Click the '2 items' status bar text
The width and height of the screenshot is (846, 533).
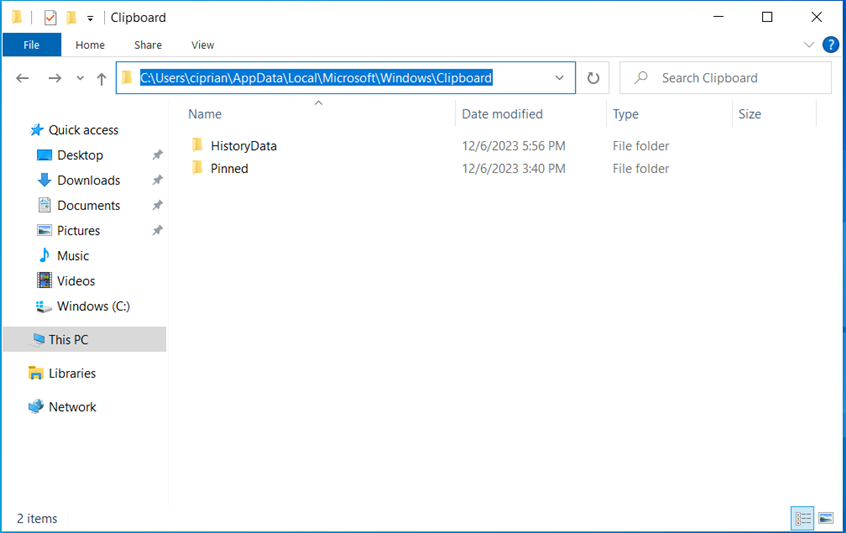(37, 518)
